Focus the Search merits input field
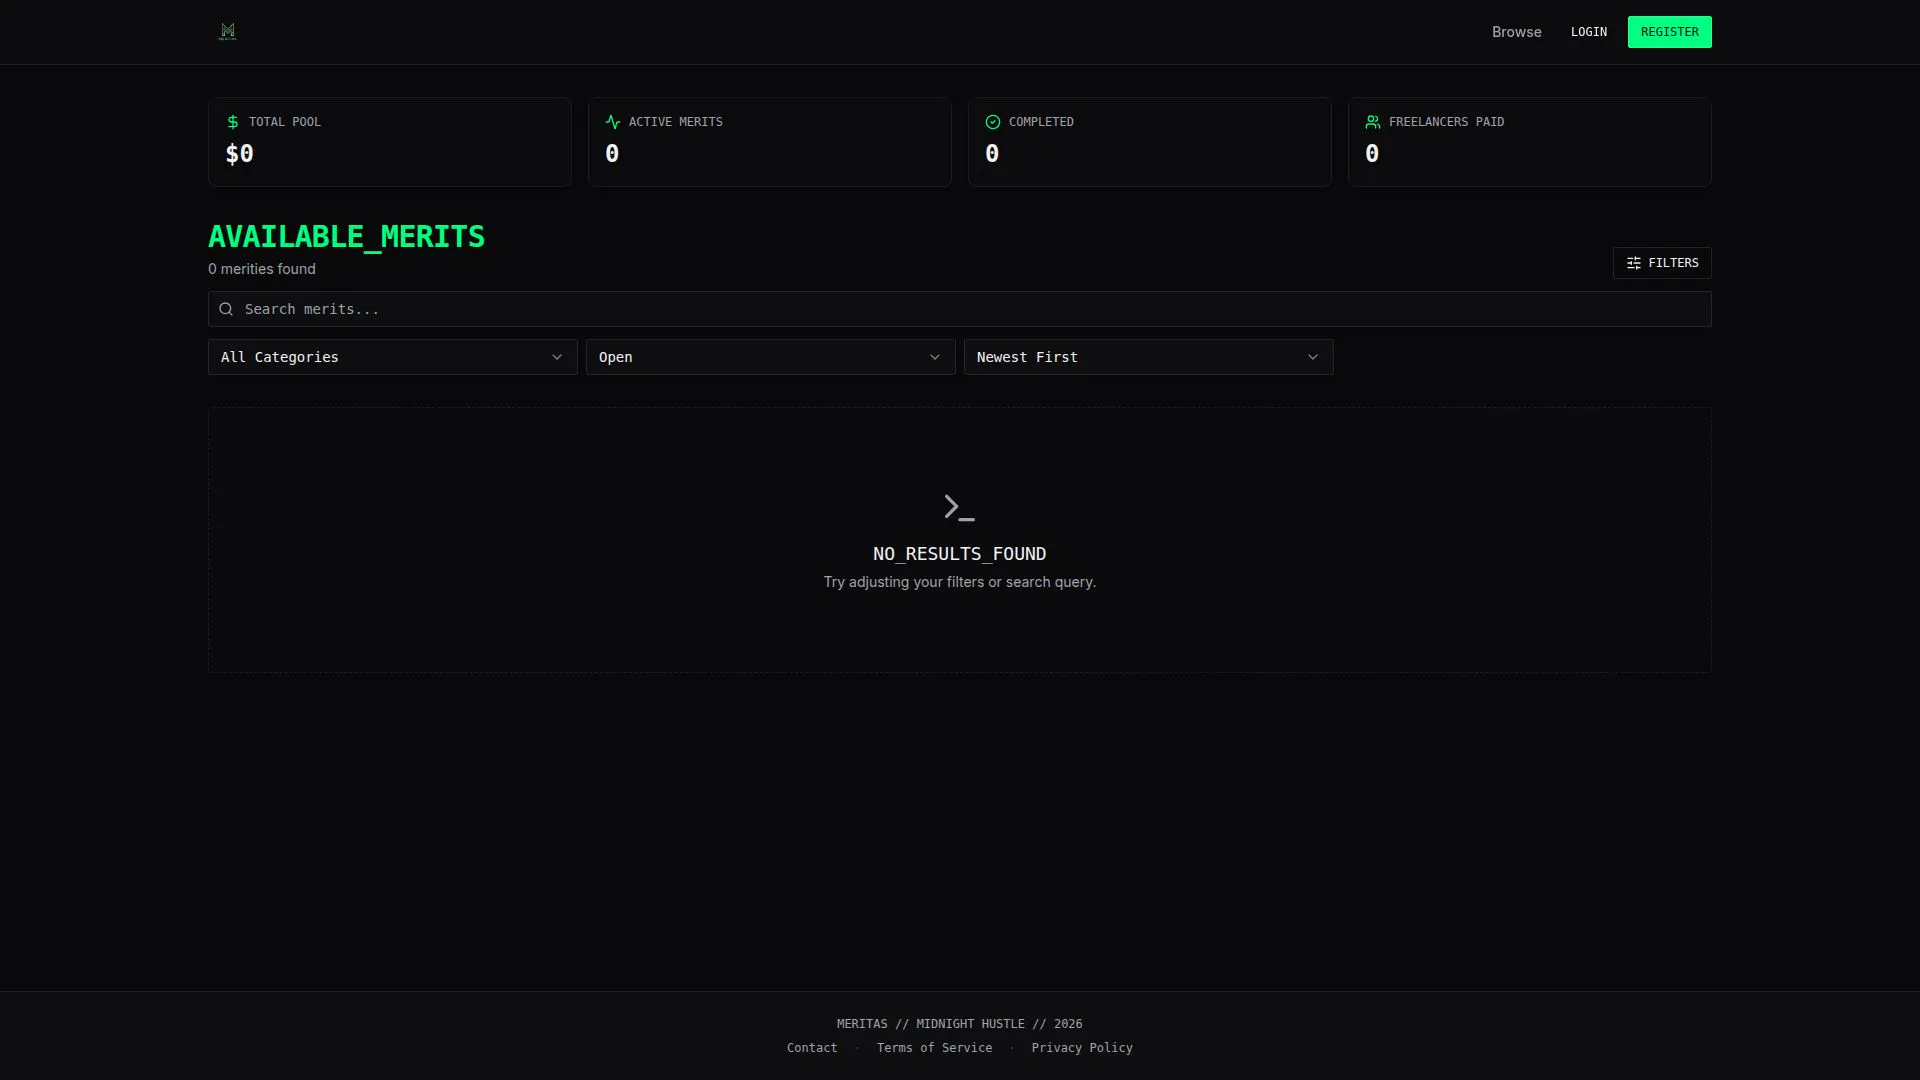 coord(960,309)
